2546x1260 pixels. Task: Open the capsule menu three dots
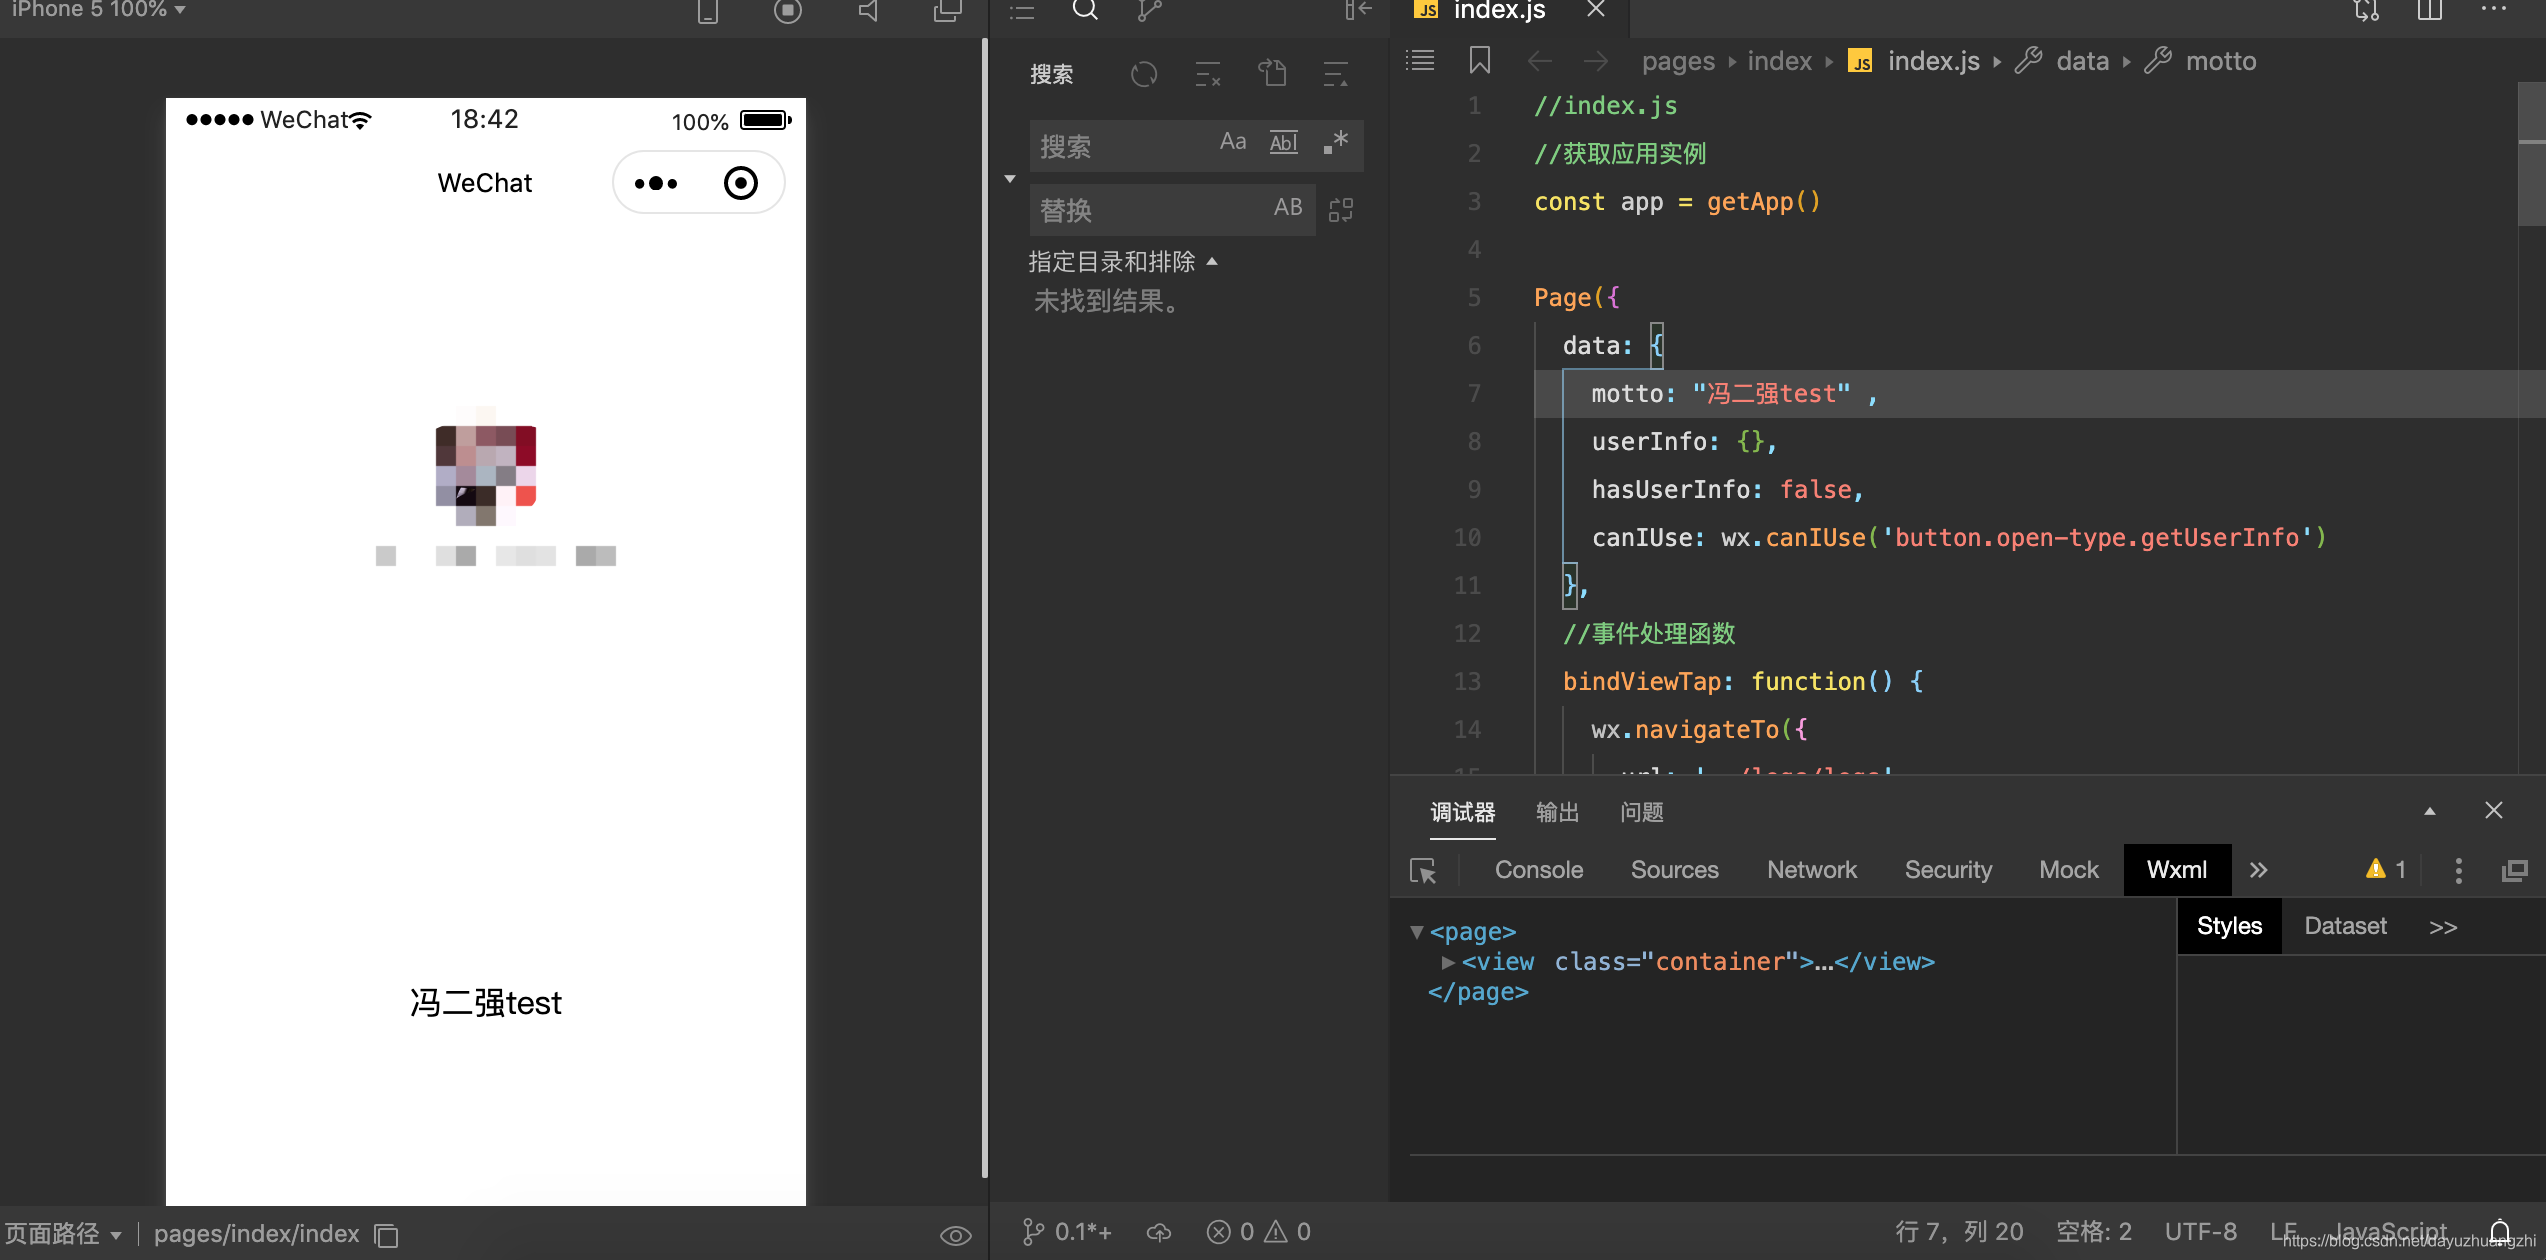[656, 183]
